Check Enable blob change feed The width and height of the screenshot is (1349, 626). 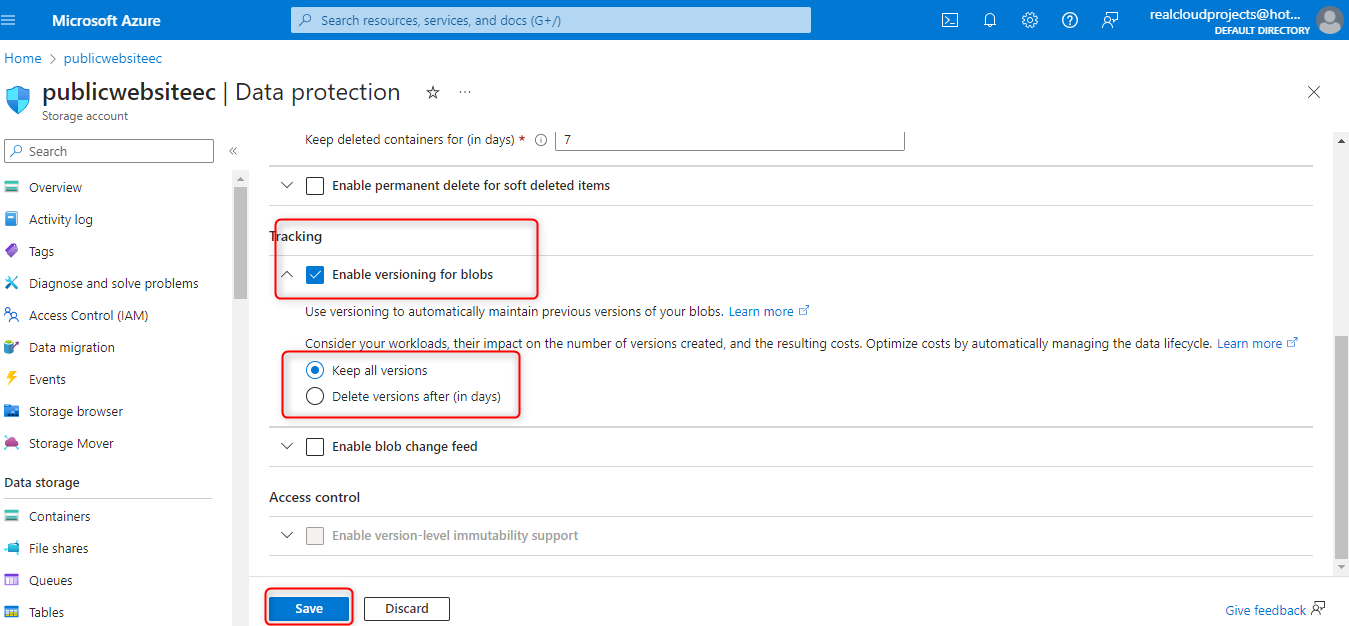point(315,447)
